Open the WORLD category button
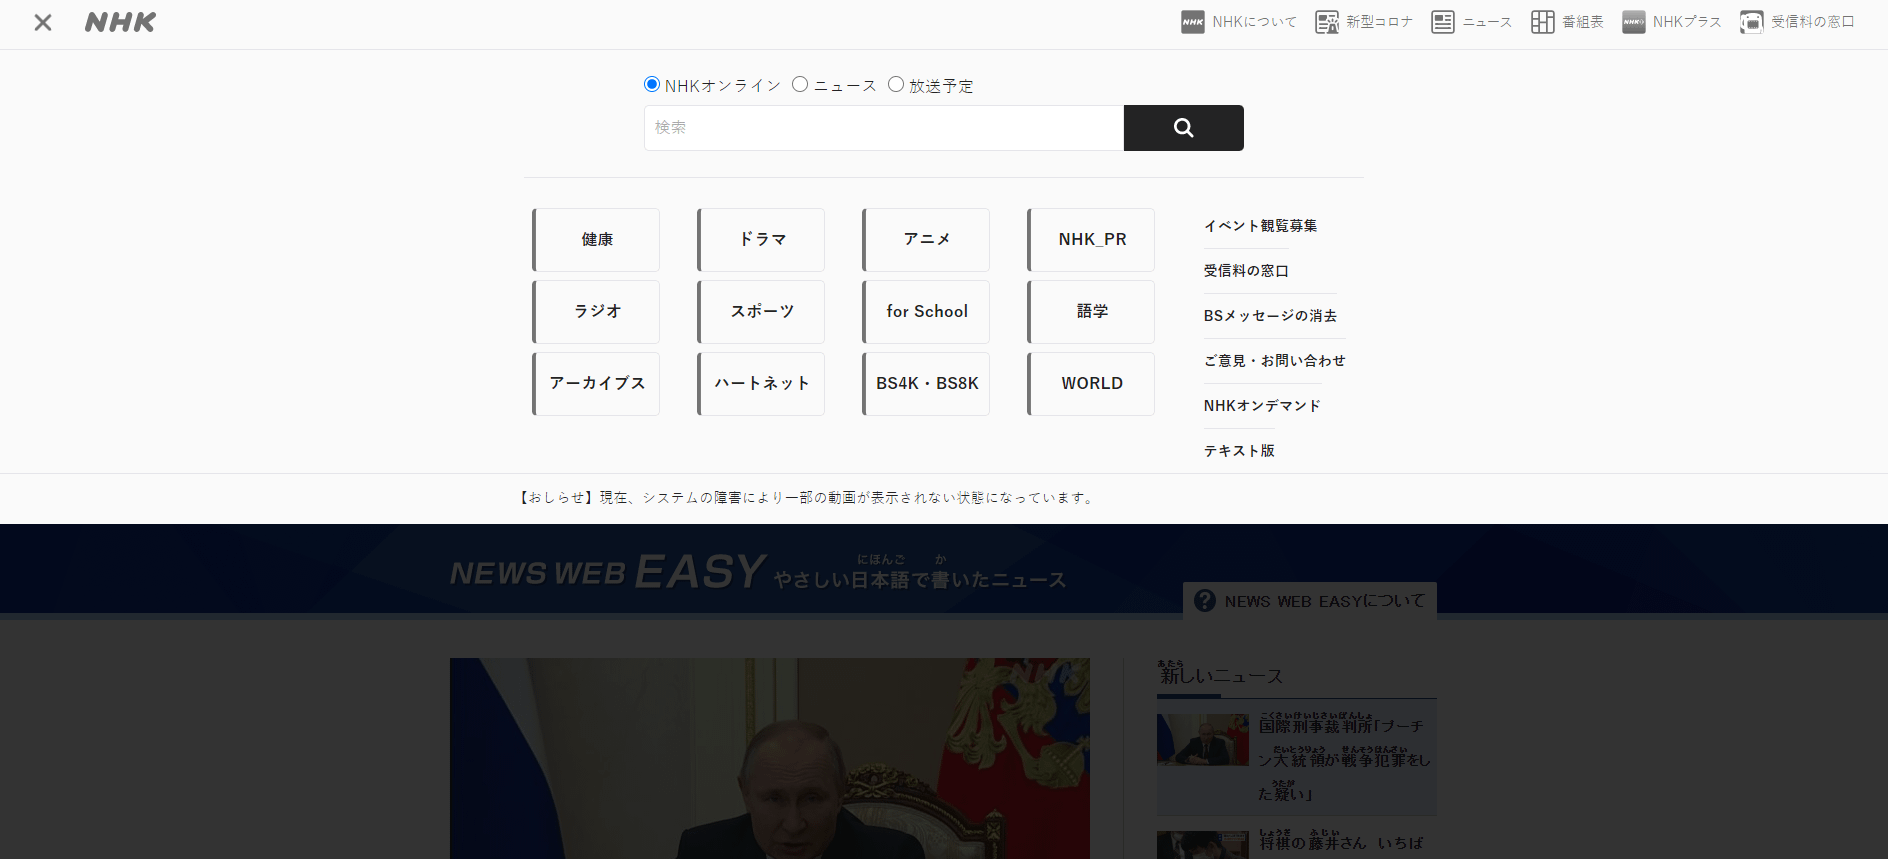 1091,384
